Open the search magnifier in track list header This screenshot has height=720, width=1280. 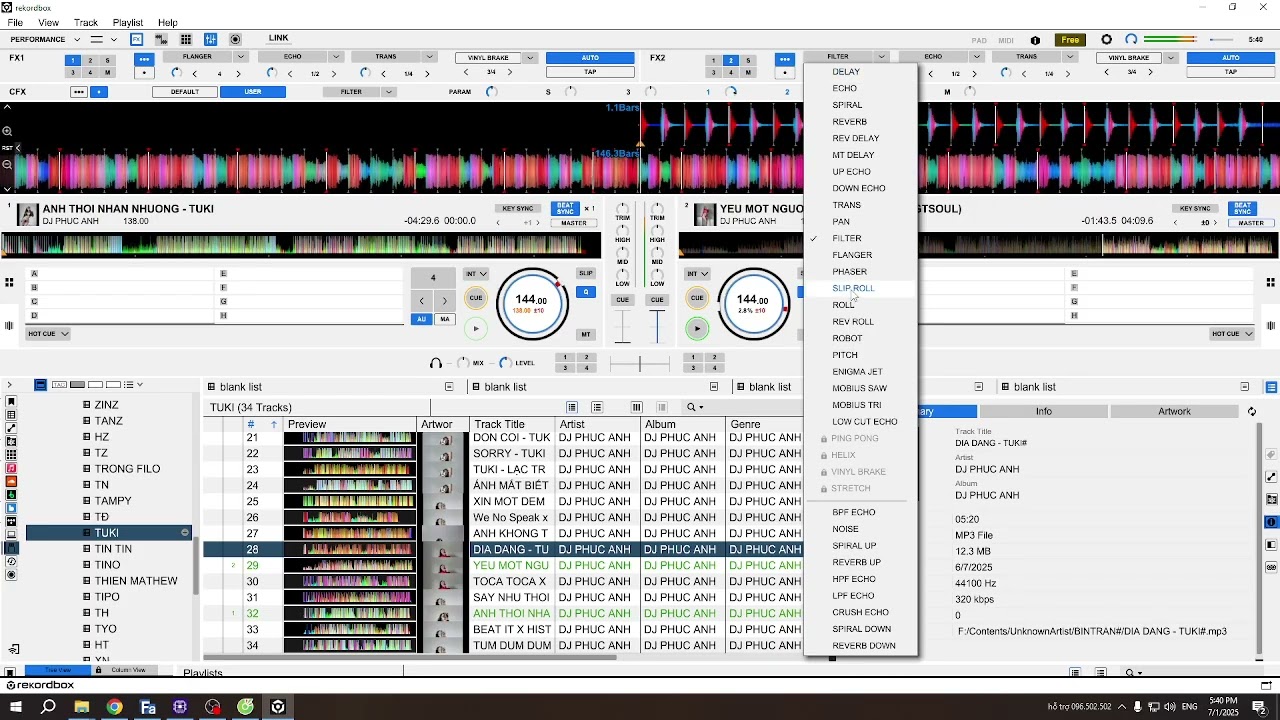(x=691, y=407)
